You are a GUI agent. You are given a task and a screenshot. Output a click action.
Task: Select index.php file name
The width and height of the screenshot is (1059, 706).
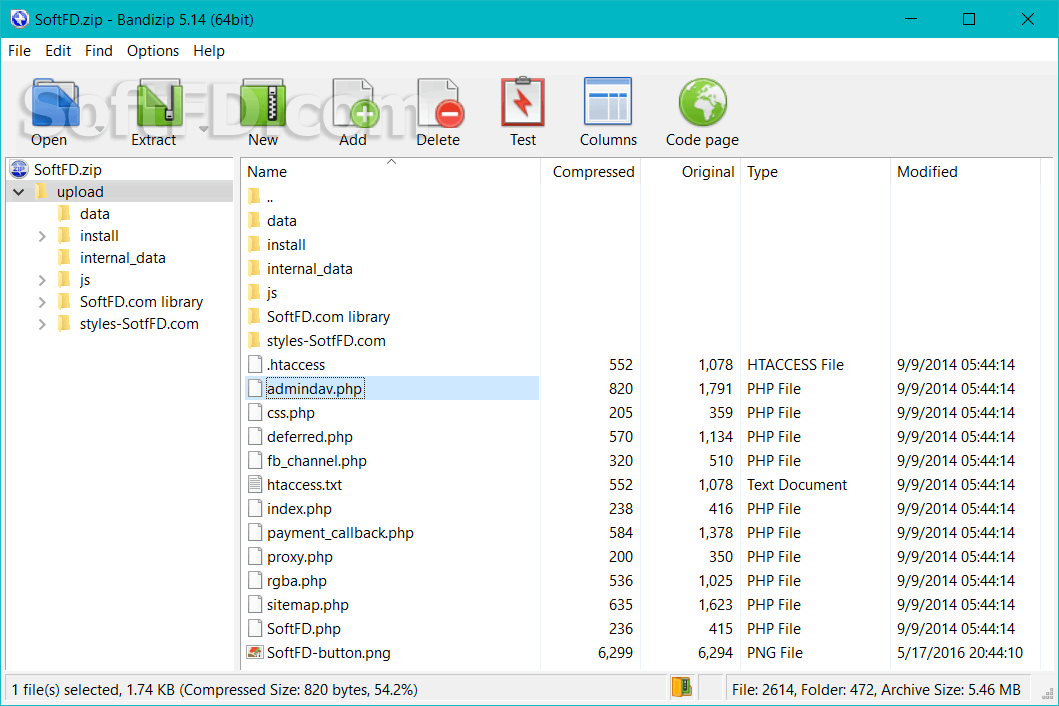tap(299, 509)
